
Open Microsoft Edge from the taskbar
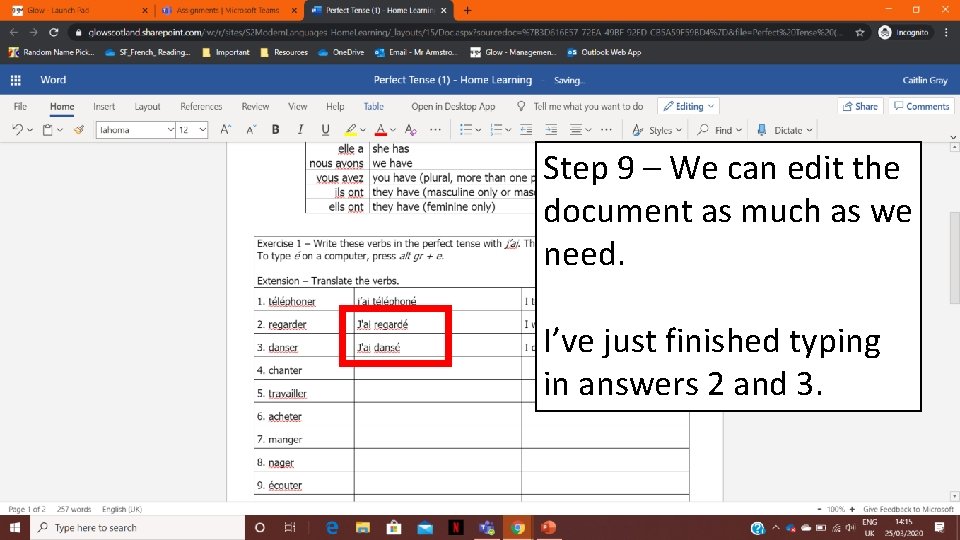coord(332,527)
